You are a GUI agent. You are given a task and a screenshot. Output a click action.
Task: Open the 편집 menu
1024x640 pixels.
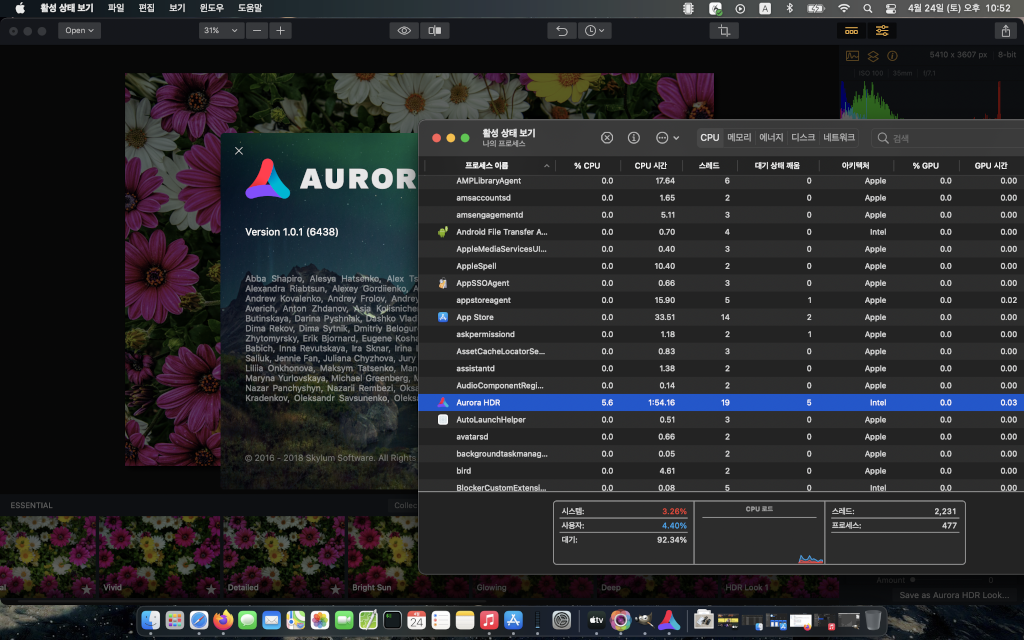(146, 8)
